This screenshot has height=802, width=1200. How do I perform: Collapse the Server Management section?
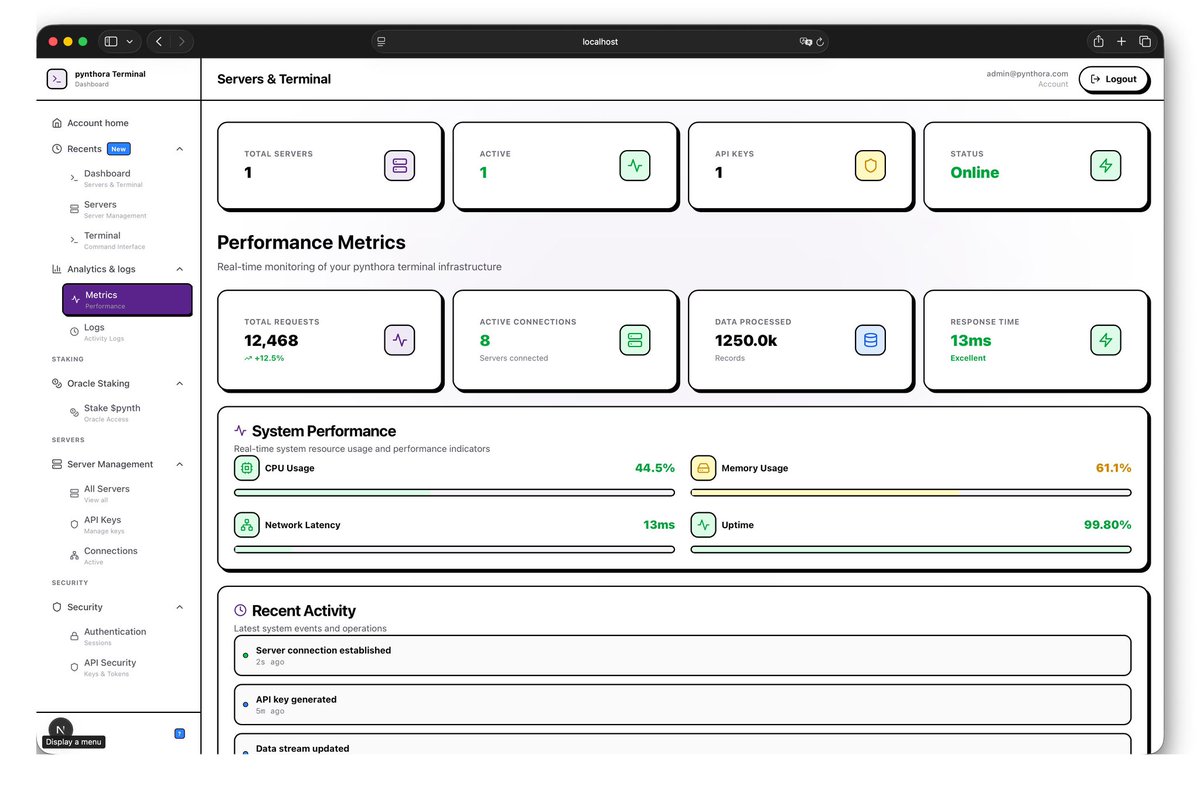(180, 464)
